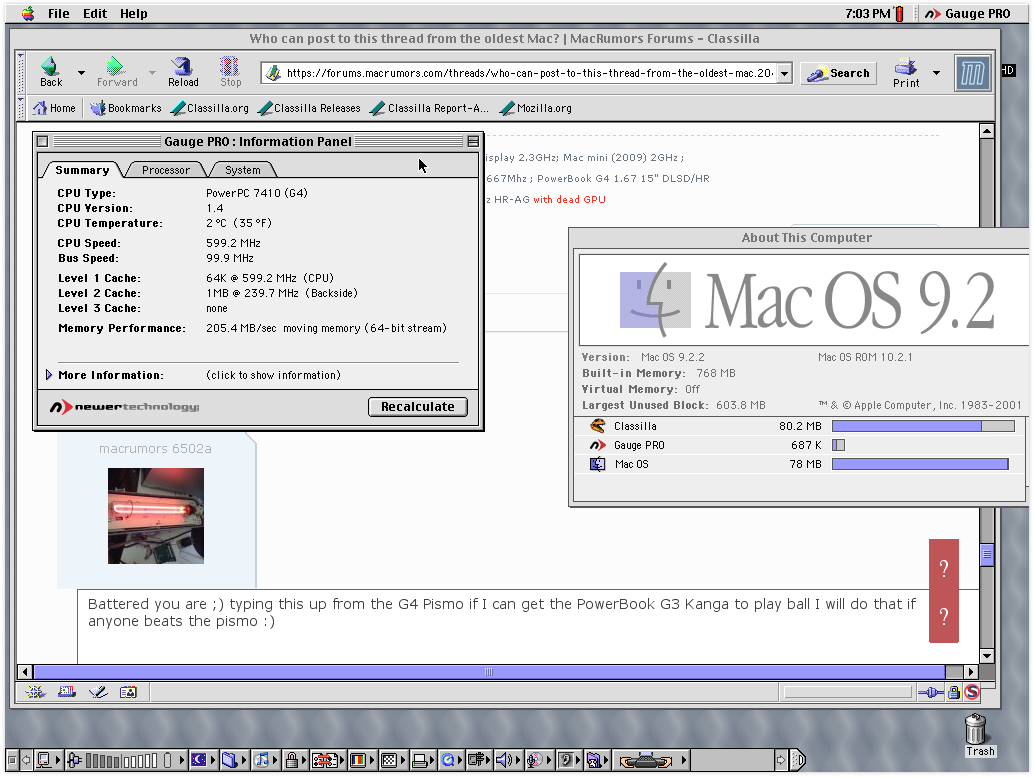This screenshot has height=778, width=1034.
Task: Open Address Book icon in status bar
Action: (x=129, y=692)
